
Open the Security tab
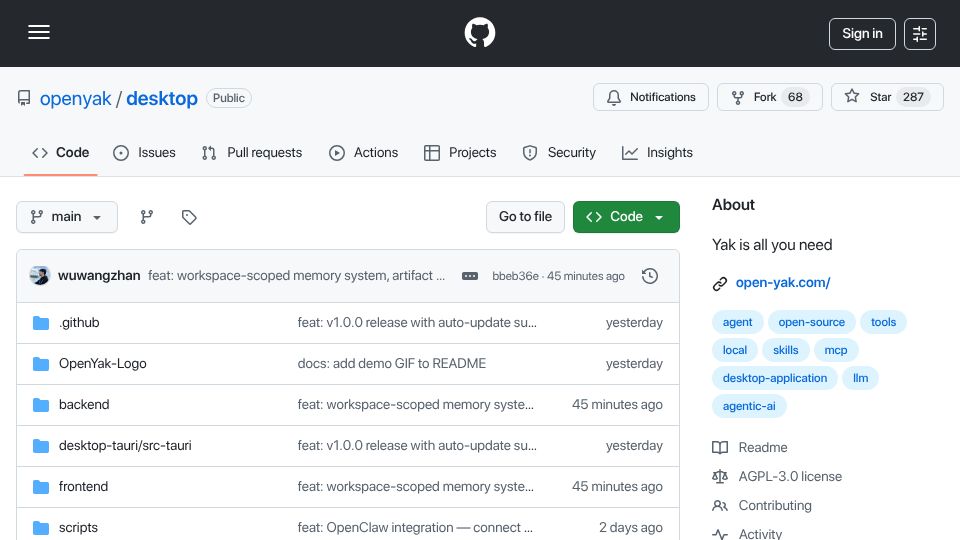(x=559, y=153)
